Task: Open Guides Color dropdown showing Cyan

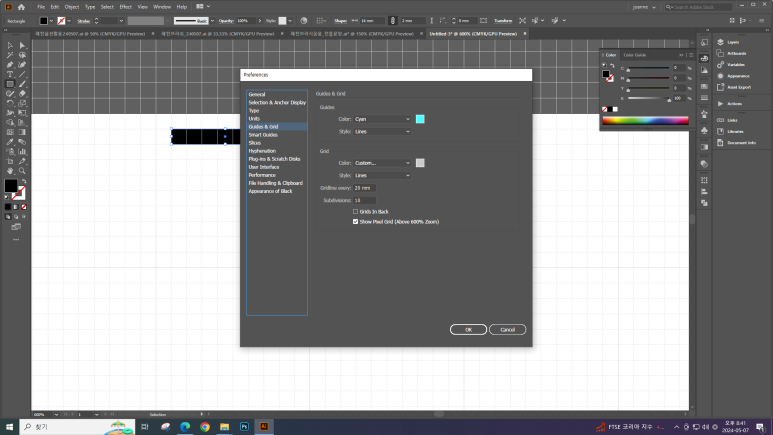Action: [x=382, y=119]
